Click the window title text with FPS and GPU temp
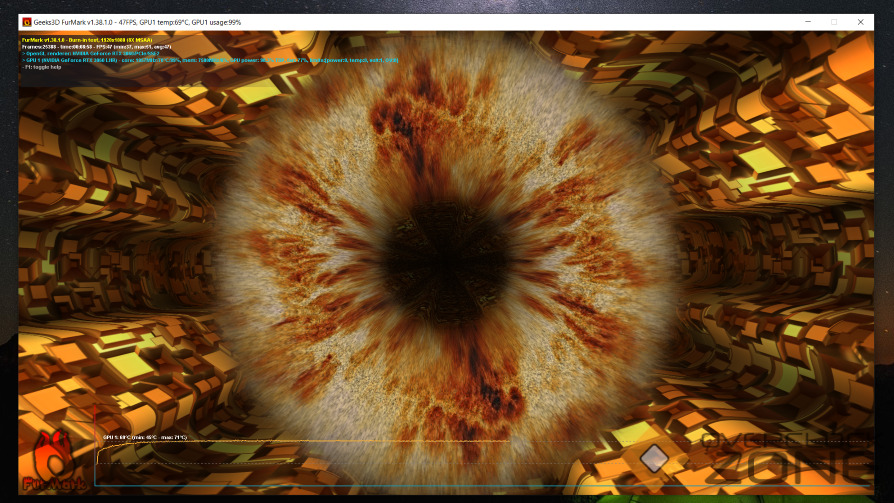This screenshot has height=503, width=894. (137, 22)
